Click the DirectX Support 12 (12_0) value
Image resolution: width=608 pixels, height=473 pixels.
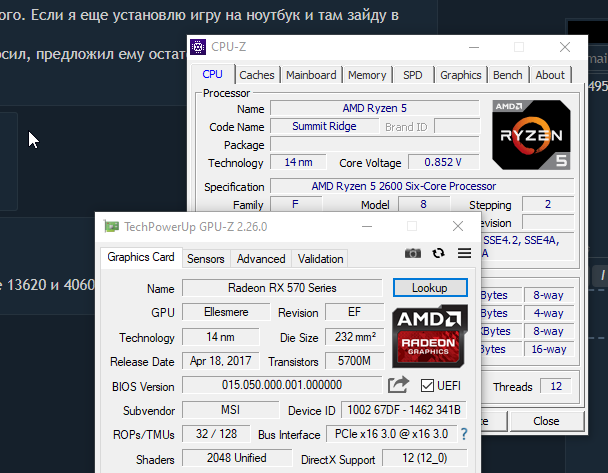(x=425, y=458)
